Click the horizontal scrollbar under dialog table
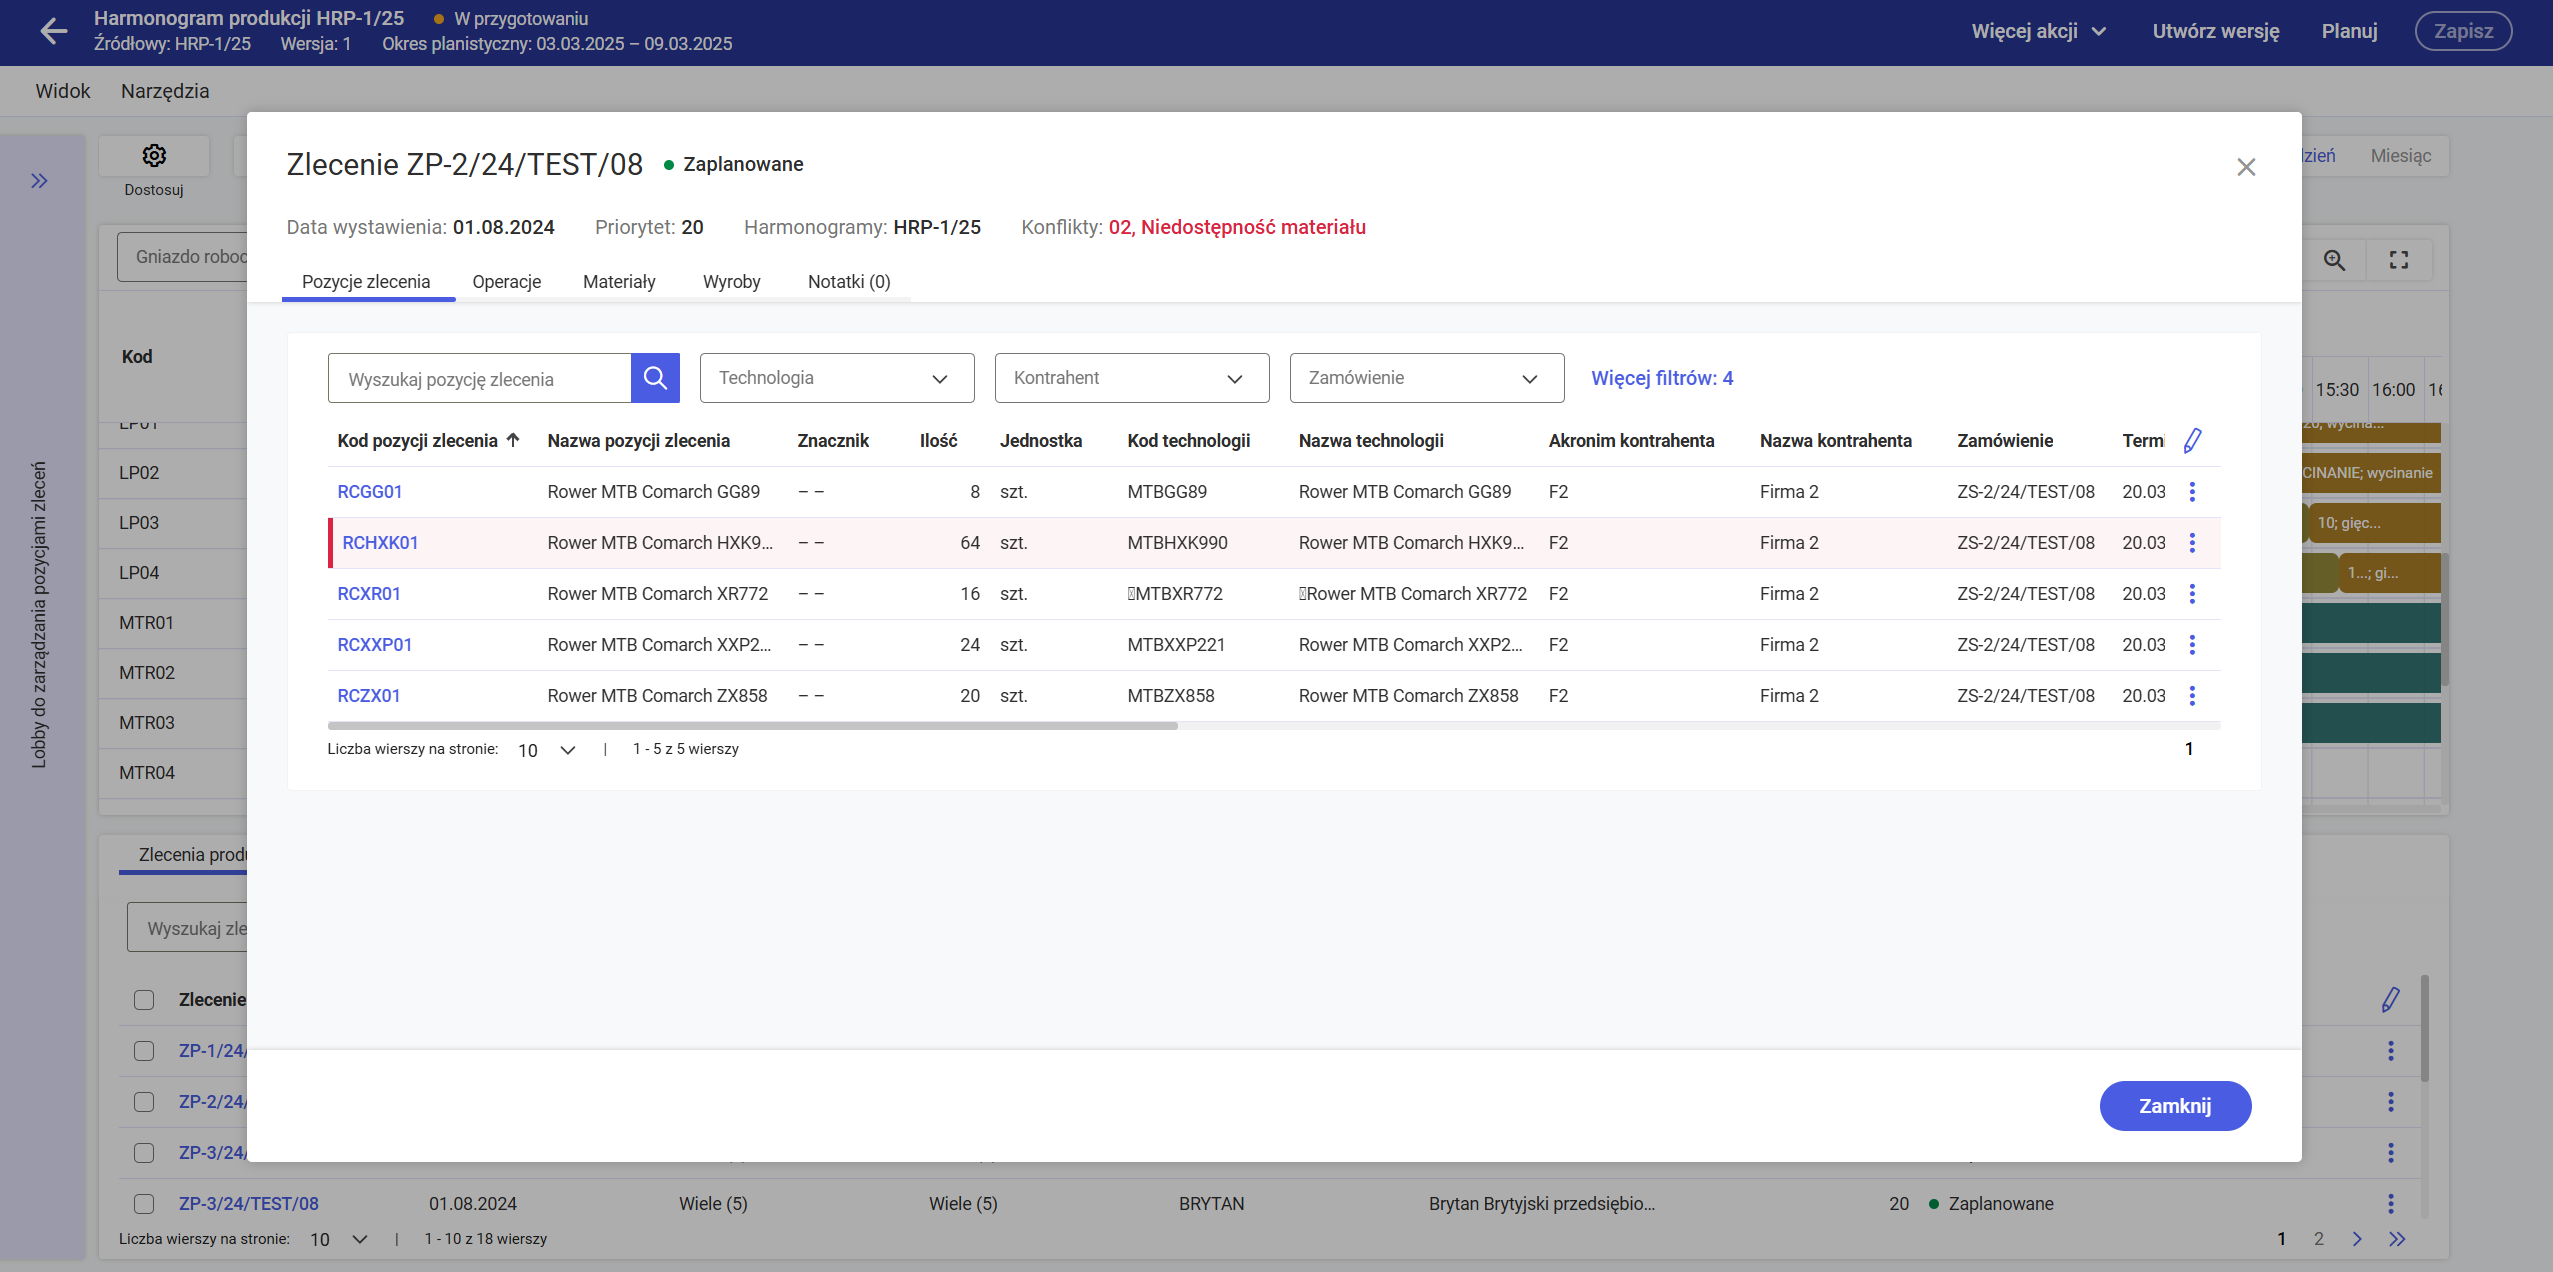Image resolution: width=2553 pixels, height=1272 pixels. (x=752, y=726)
